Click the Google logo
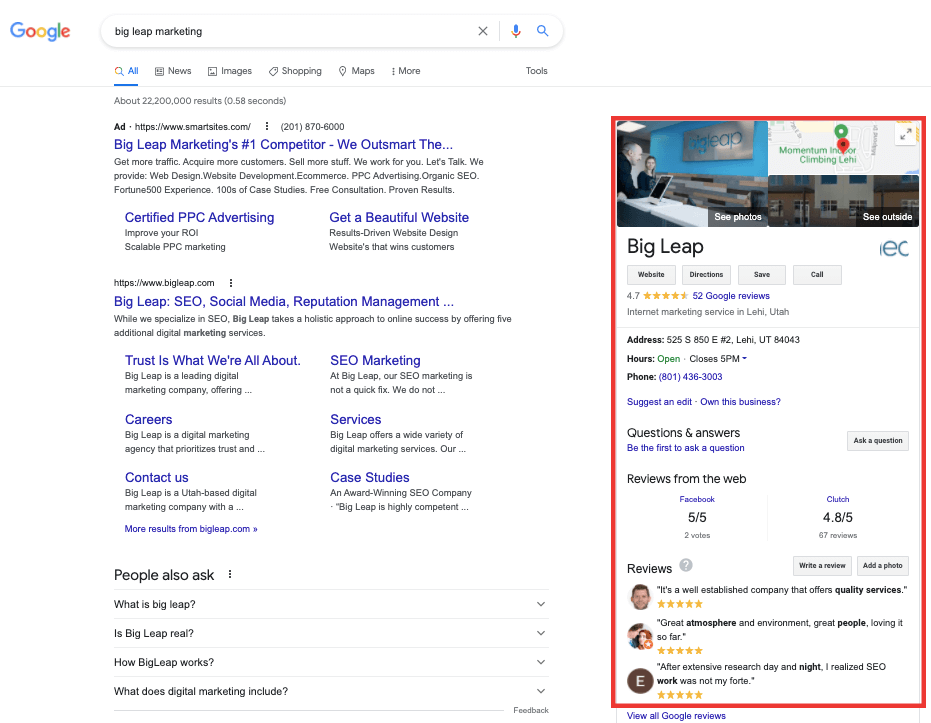The image size is (931, 723). [40, 31]
